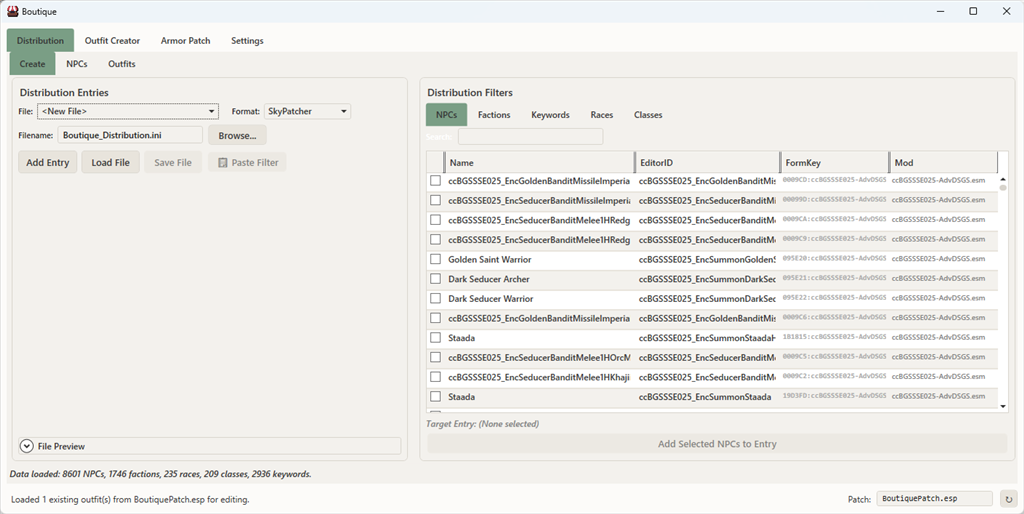This screenshot has width=1024, height=514.
Task: Click the NPC search input field
Action: (x=530, y=137)
